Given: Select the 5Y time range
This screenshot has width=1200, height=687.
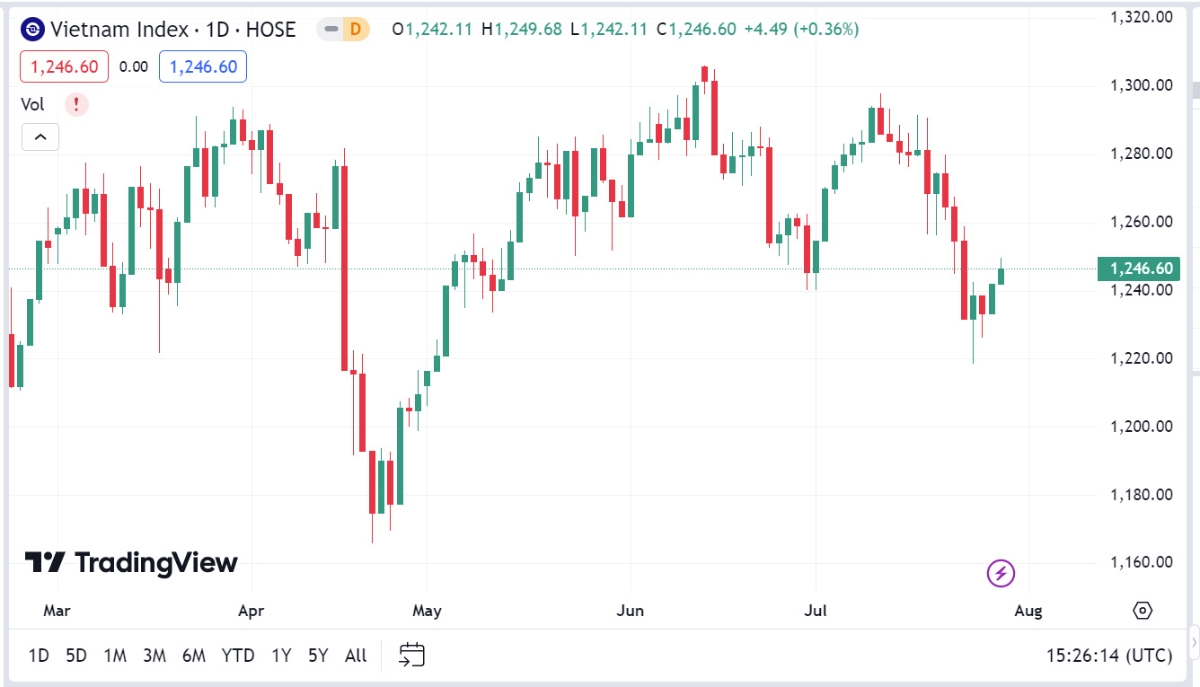Looking at the screenshot, I should pyautogui.click(x=318, y=656).
